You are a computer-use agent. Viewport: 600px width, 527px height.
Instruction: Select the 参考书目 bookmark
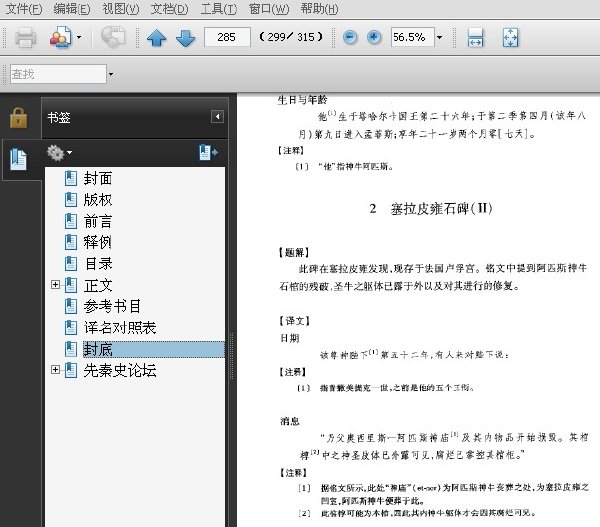click(112, 306)
